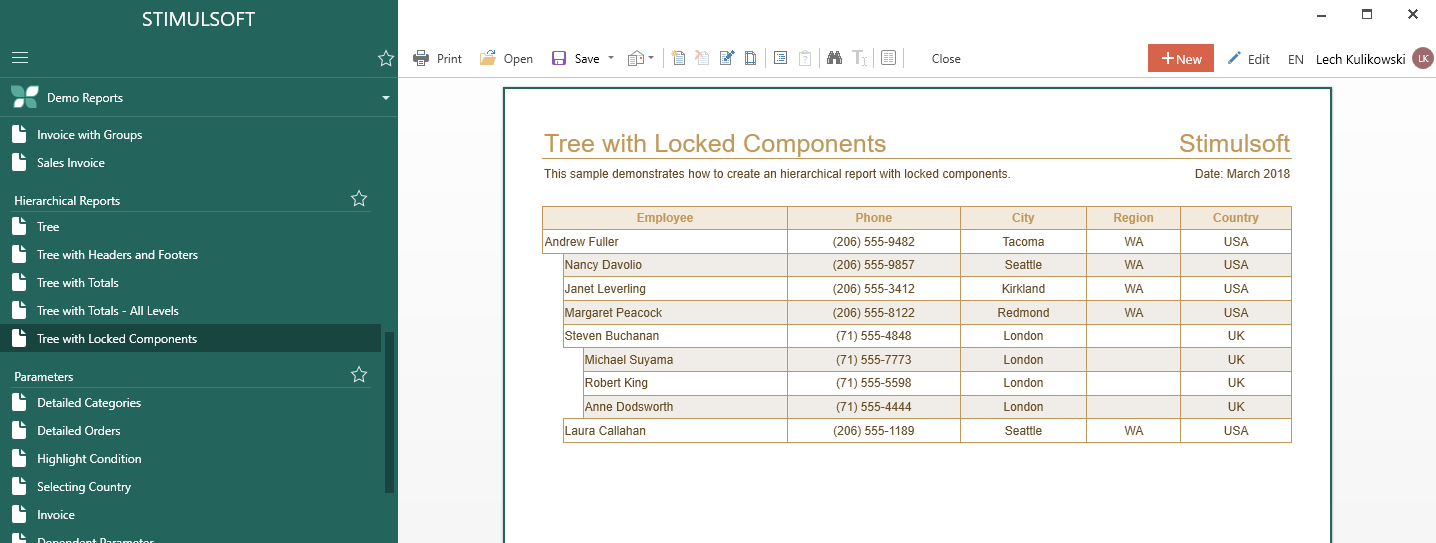Click the page view mode icon

(888, 58)
